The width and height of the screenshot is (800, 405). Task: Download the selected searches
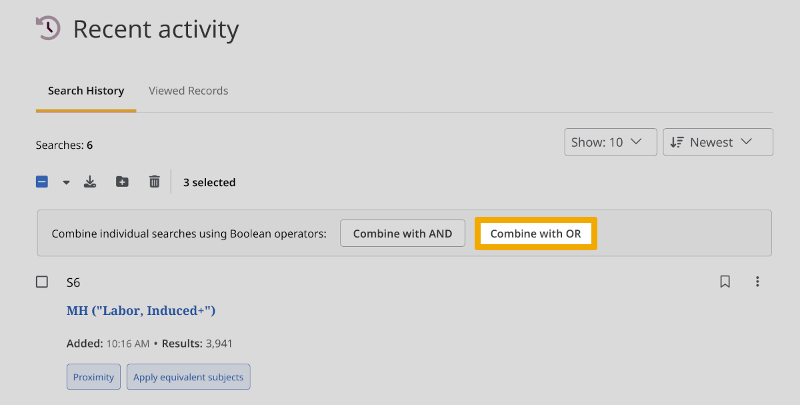(x=90, y=182)
